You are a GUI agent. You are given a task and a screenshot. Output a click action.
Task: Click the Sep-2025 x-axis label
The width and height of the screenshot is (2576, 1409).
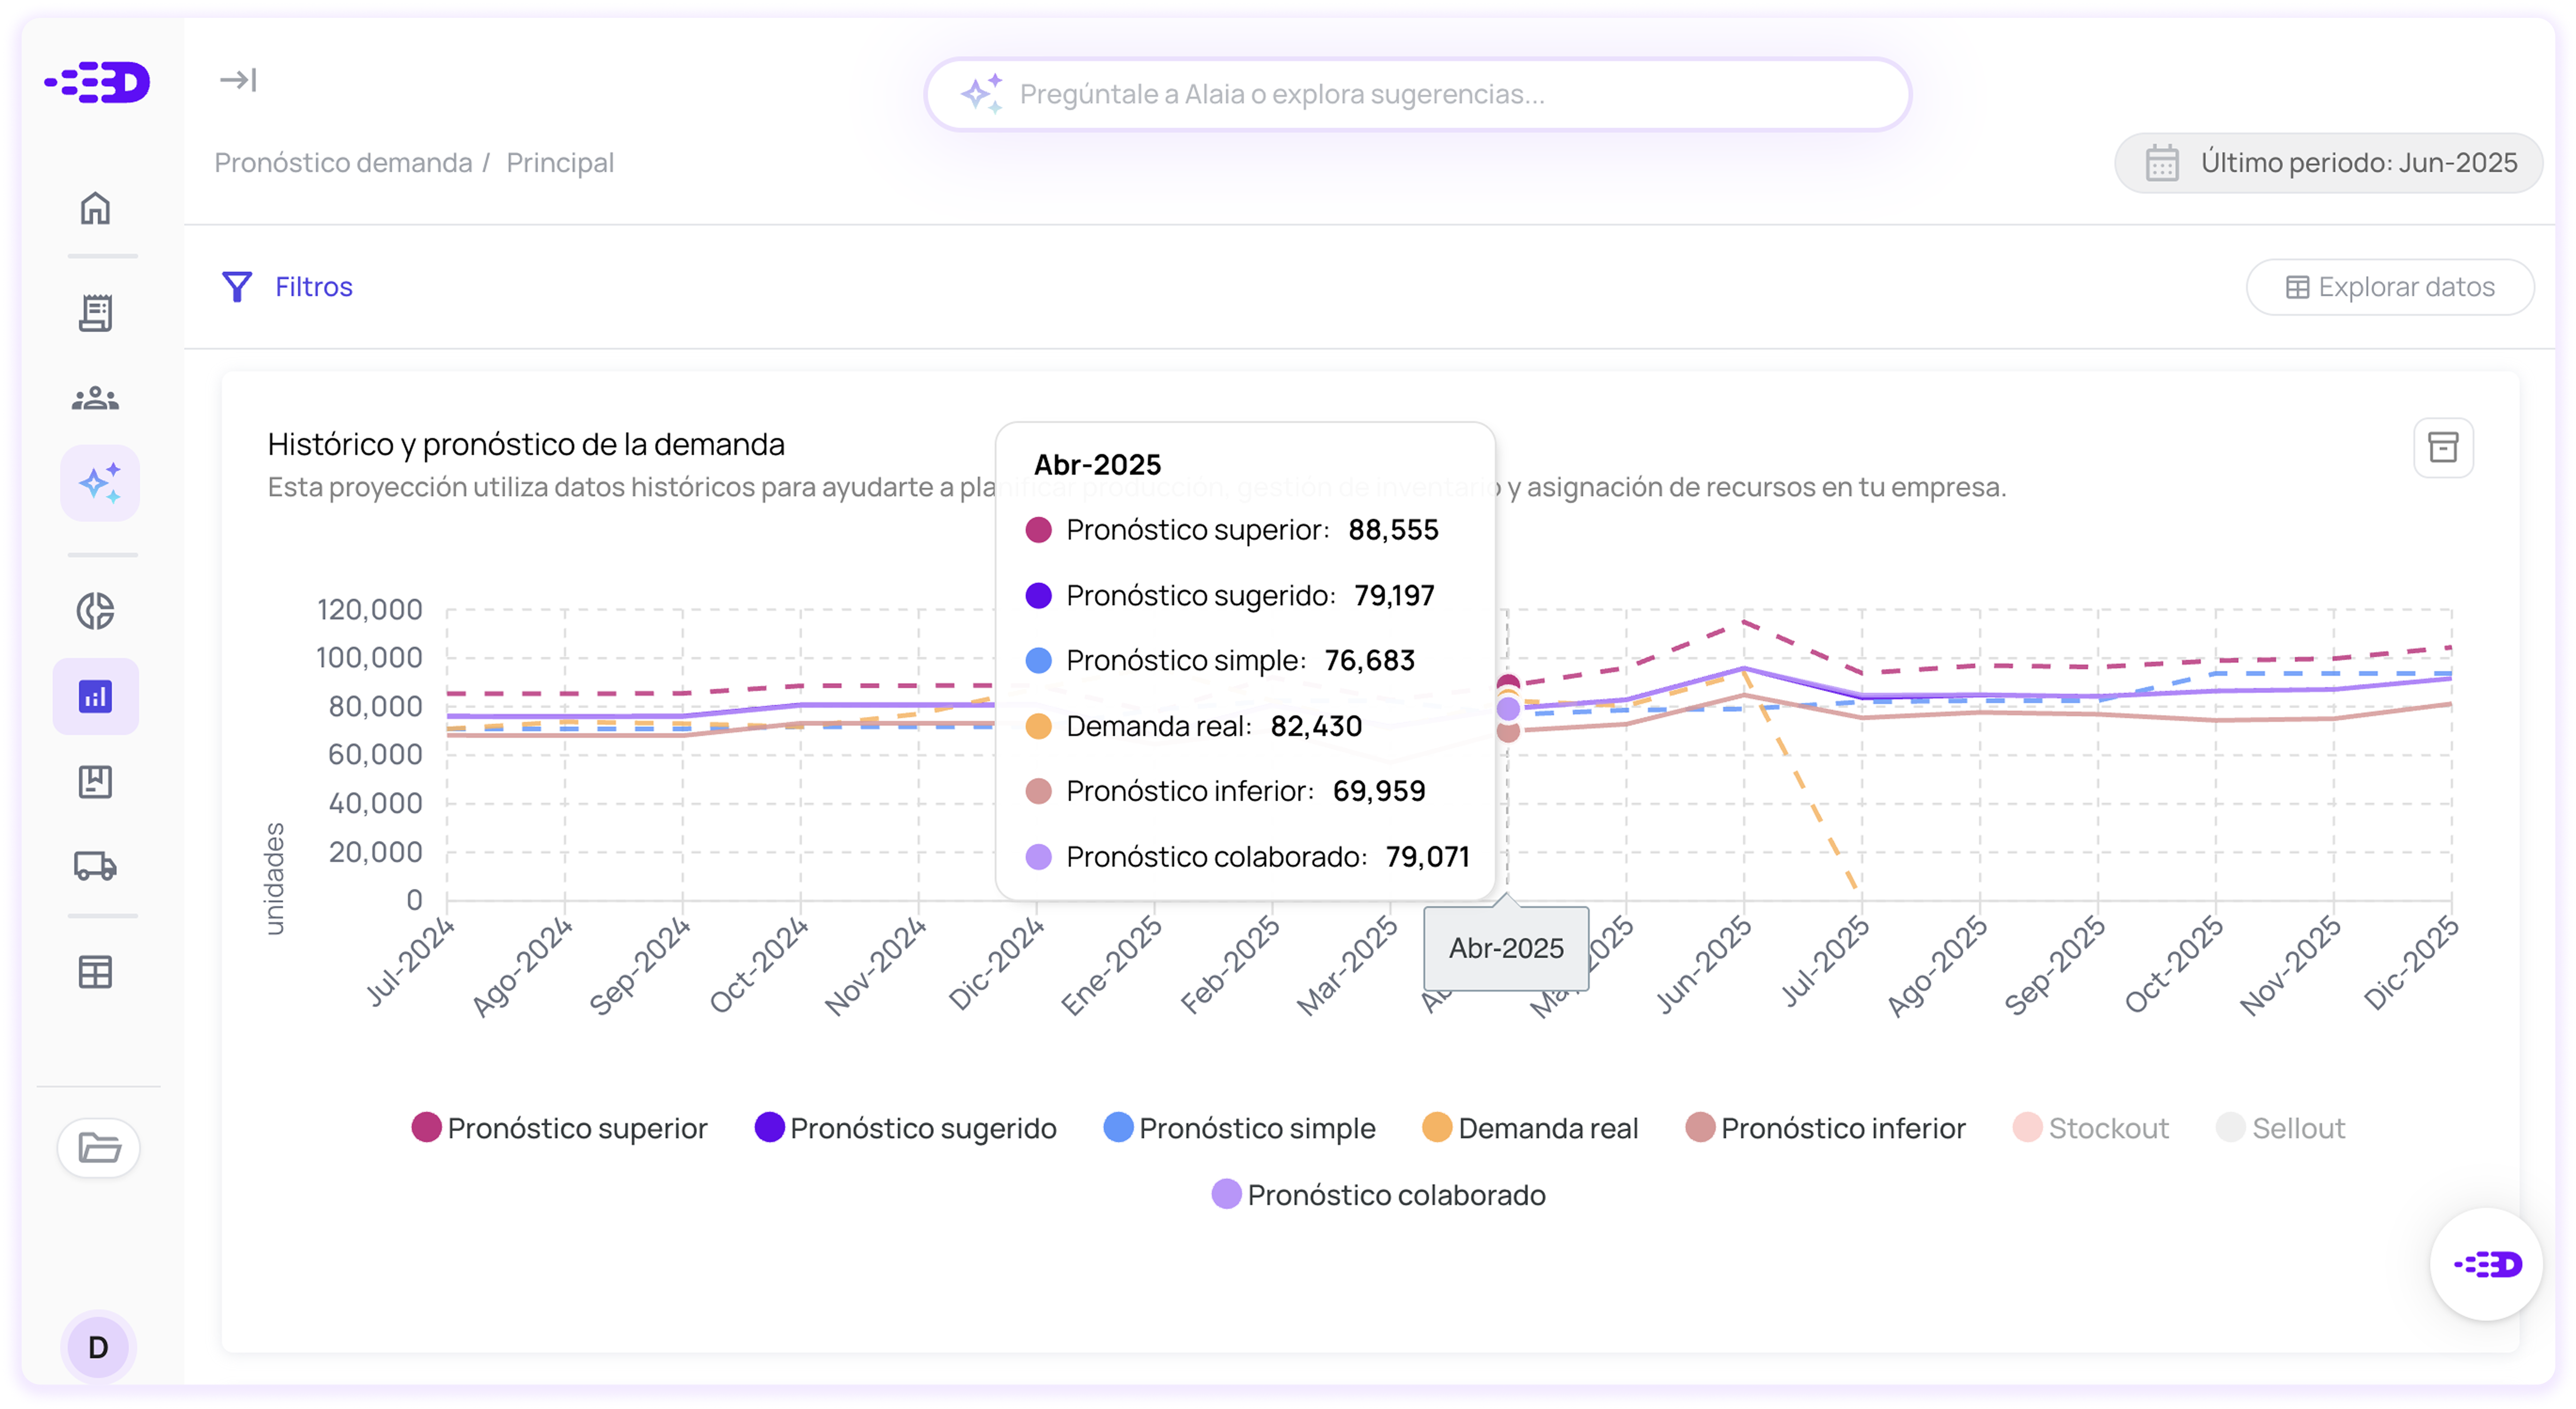[x=2054, y=965]
